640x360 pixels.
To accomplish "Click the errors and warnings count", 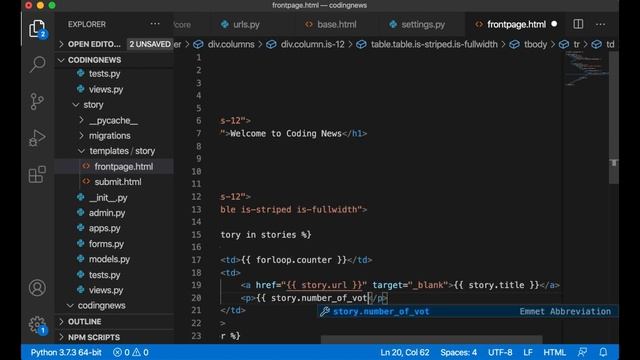I will pos(131,352).
